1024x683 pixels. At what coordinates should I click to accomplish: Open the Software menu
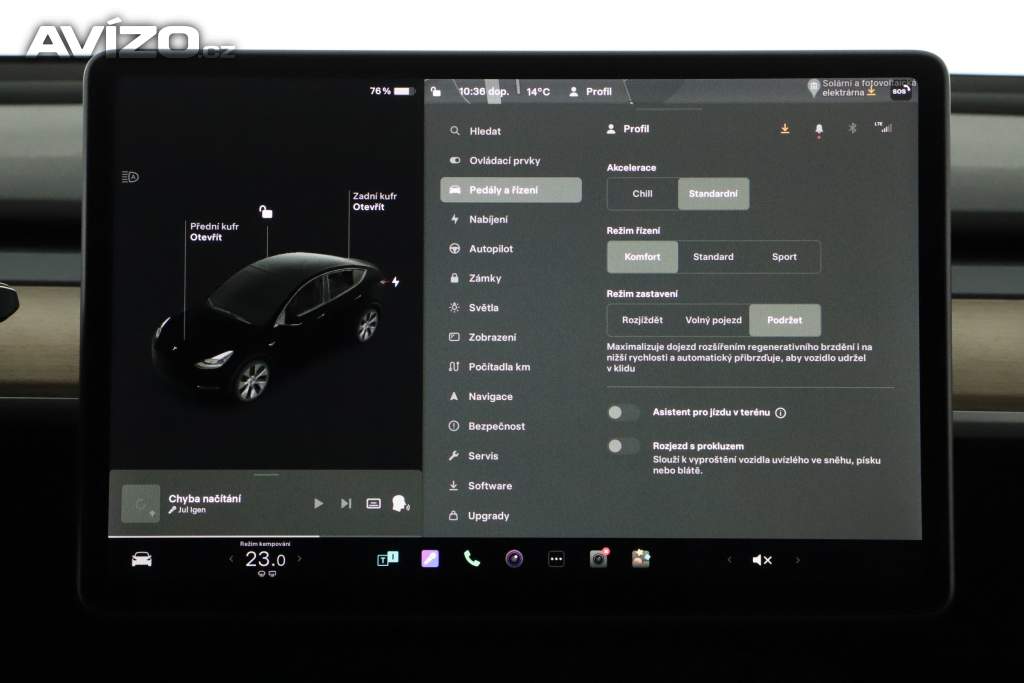480,486
